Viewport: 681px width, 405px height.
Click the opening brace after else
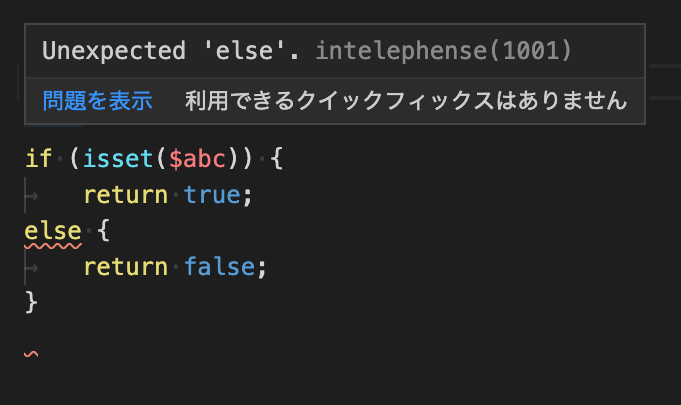pos(103,230)
